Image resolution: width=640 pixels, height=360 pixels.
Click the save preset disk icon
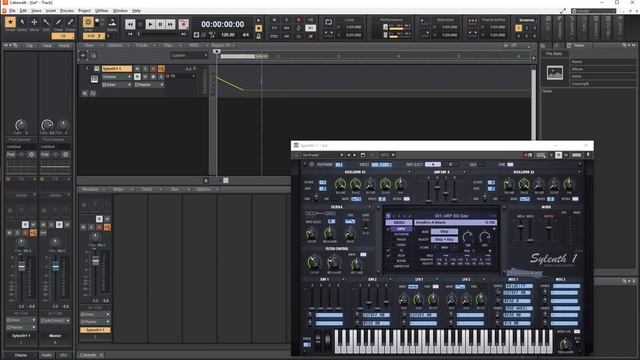click(363, 155)
